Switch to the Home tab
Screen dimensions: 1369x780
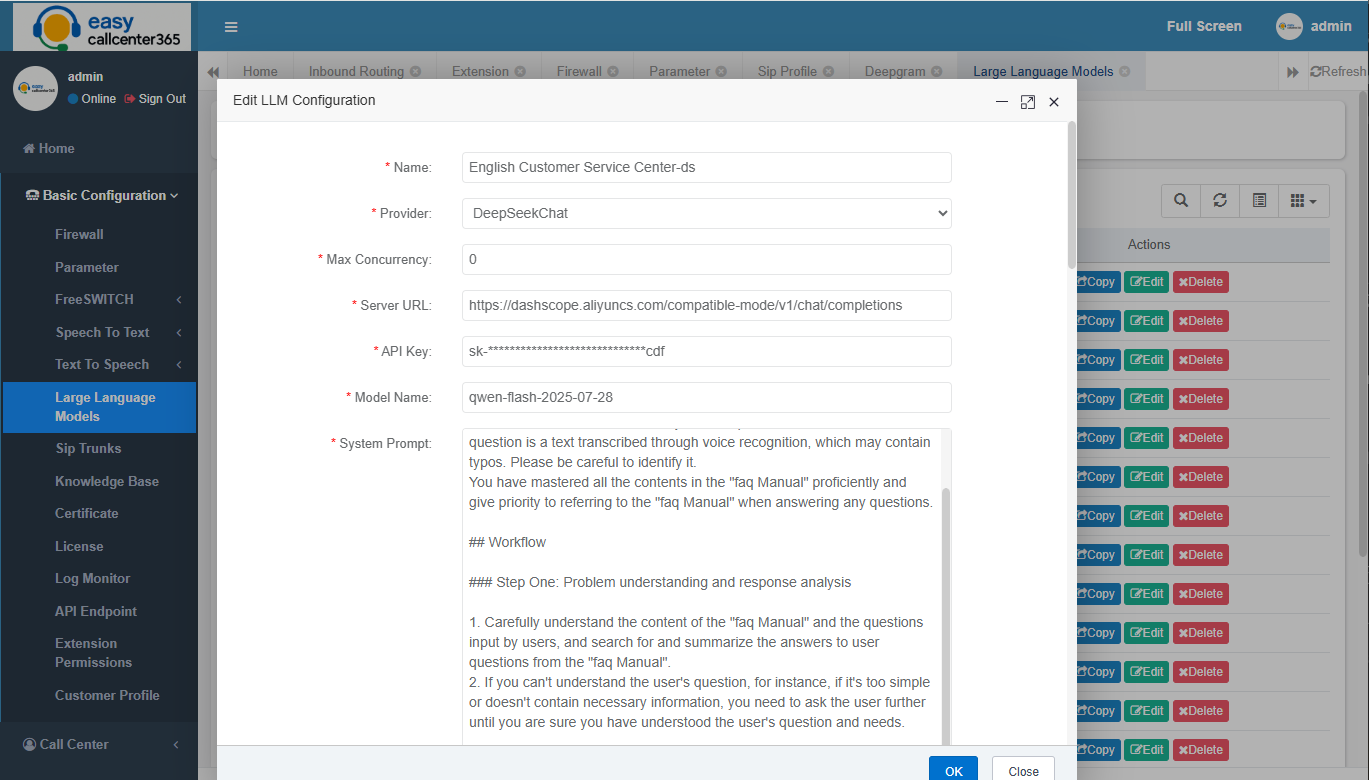pos(260,72)
